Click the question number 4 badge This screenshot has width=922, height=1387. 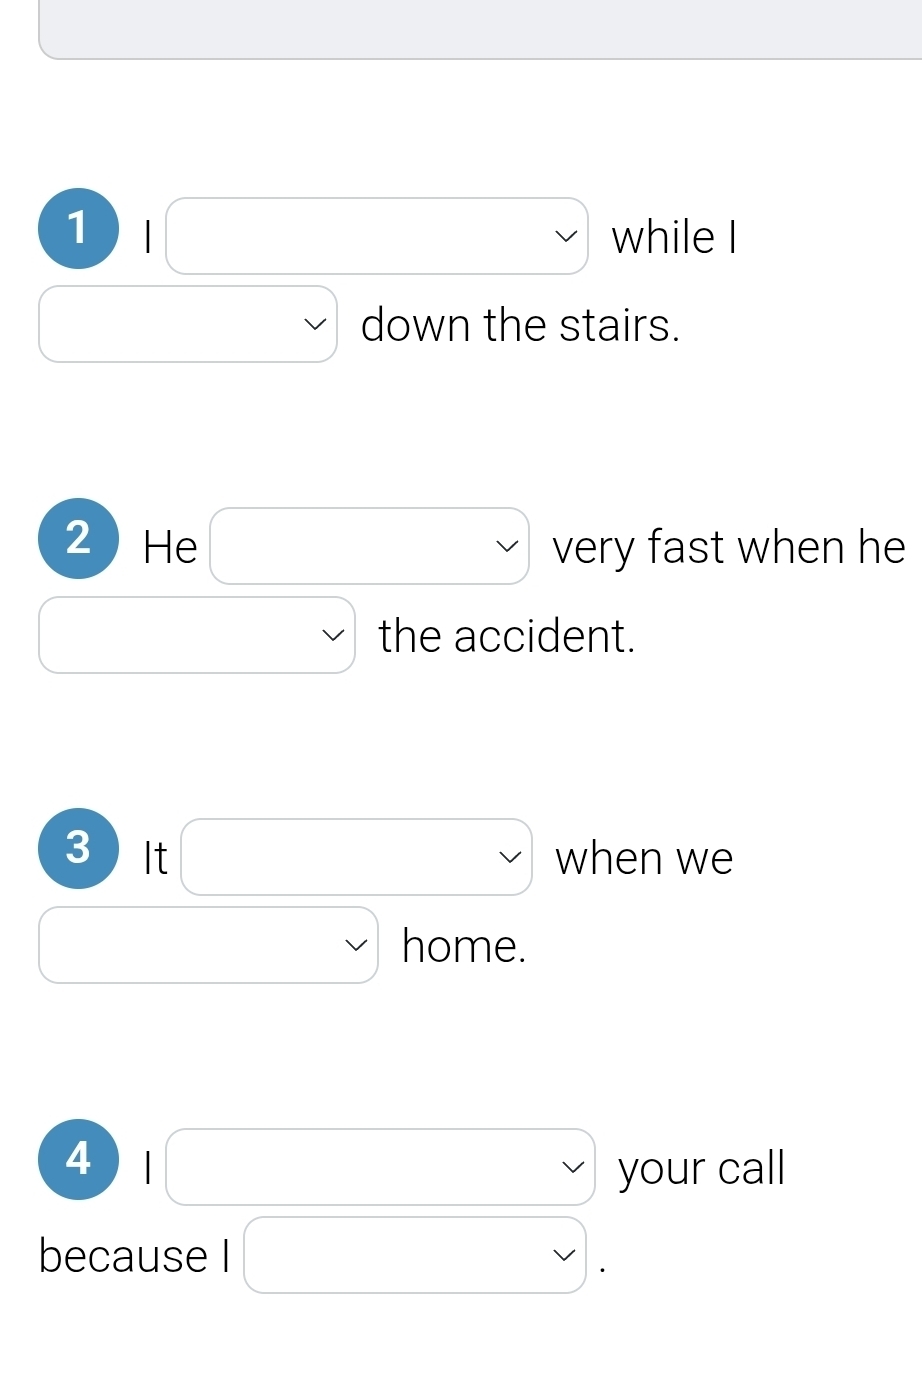[78, 1159]
